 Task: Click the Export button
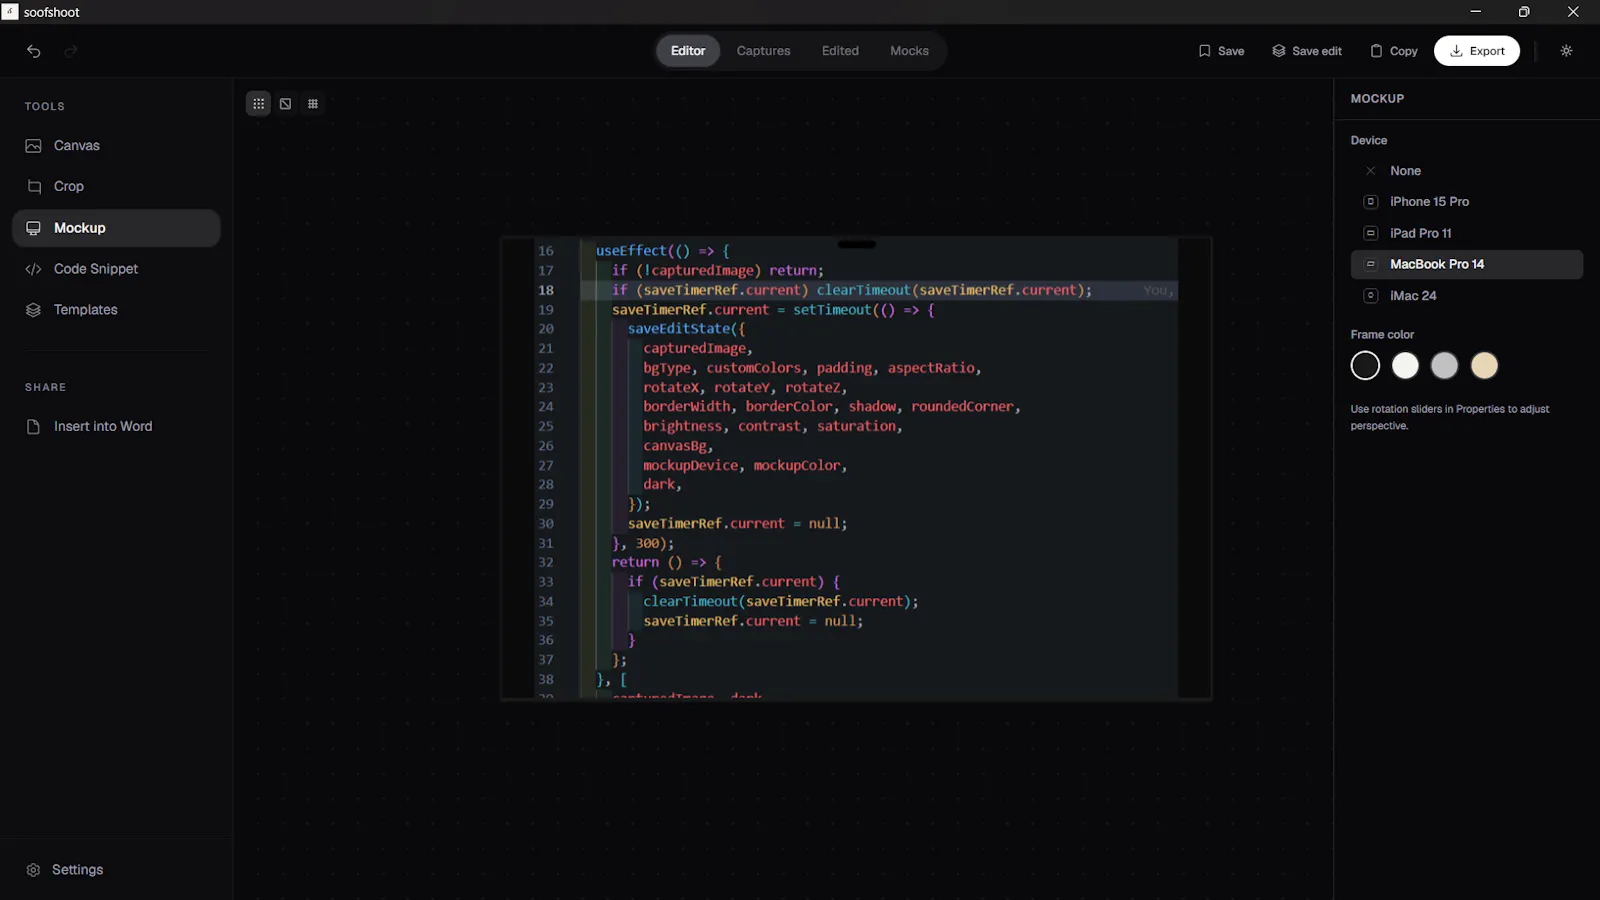(x=1477, y=51)
